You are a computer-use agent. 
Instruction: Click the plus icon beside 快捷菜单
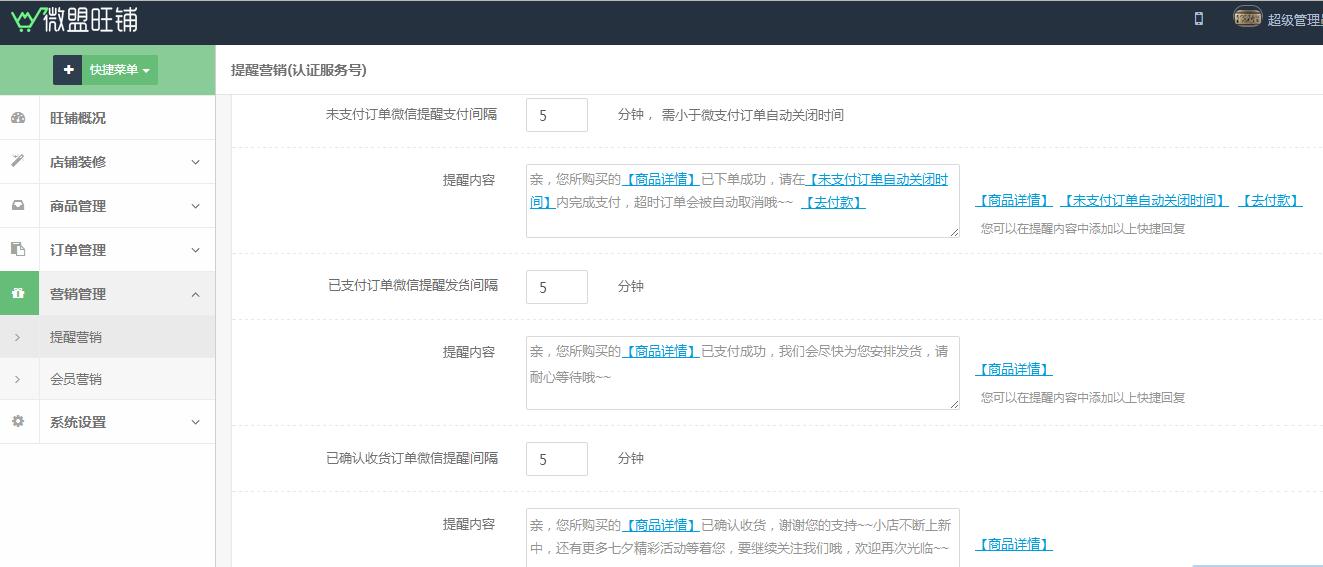coord(68,70)
